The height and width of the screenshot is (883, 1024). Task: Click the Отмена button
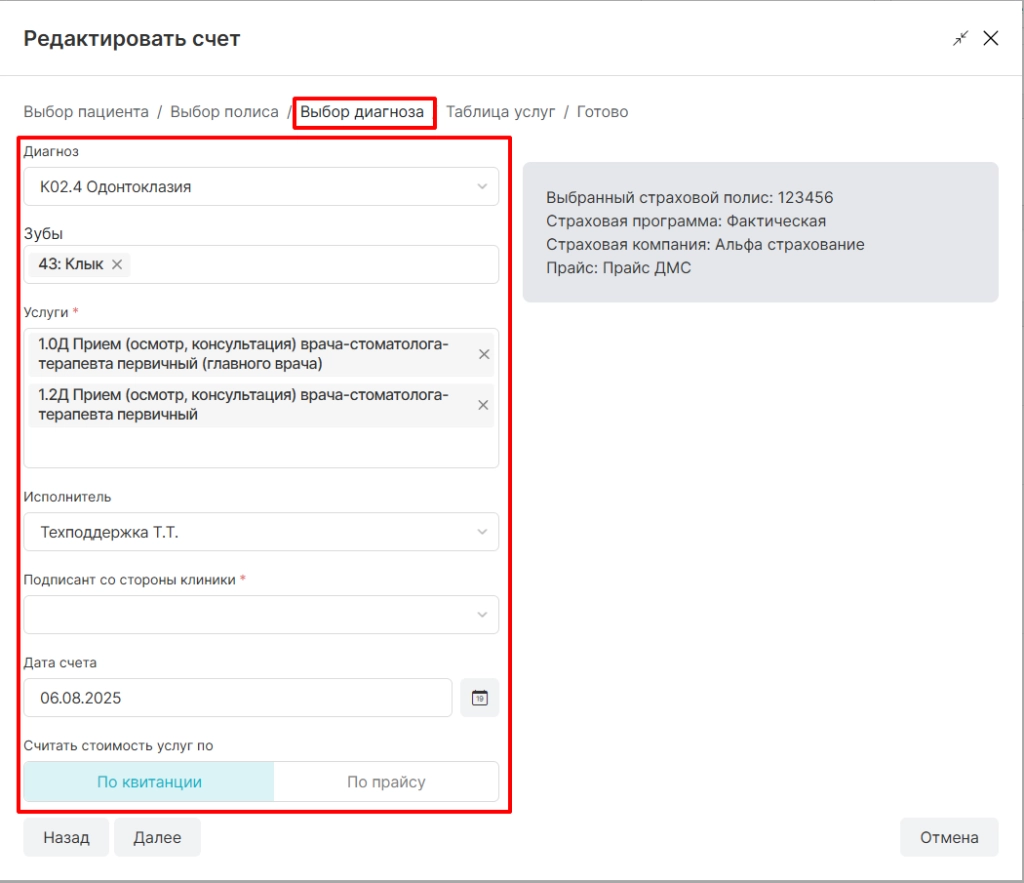tap(948, 838)
